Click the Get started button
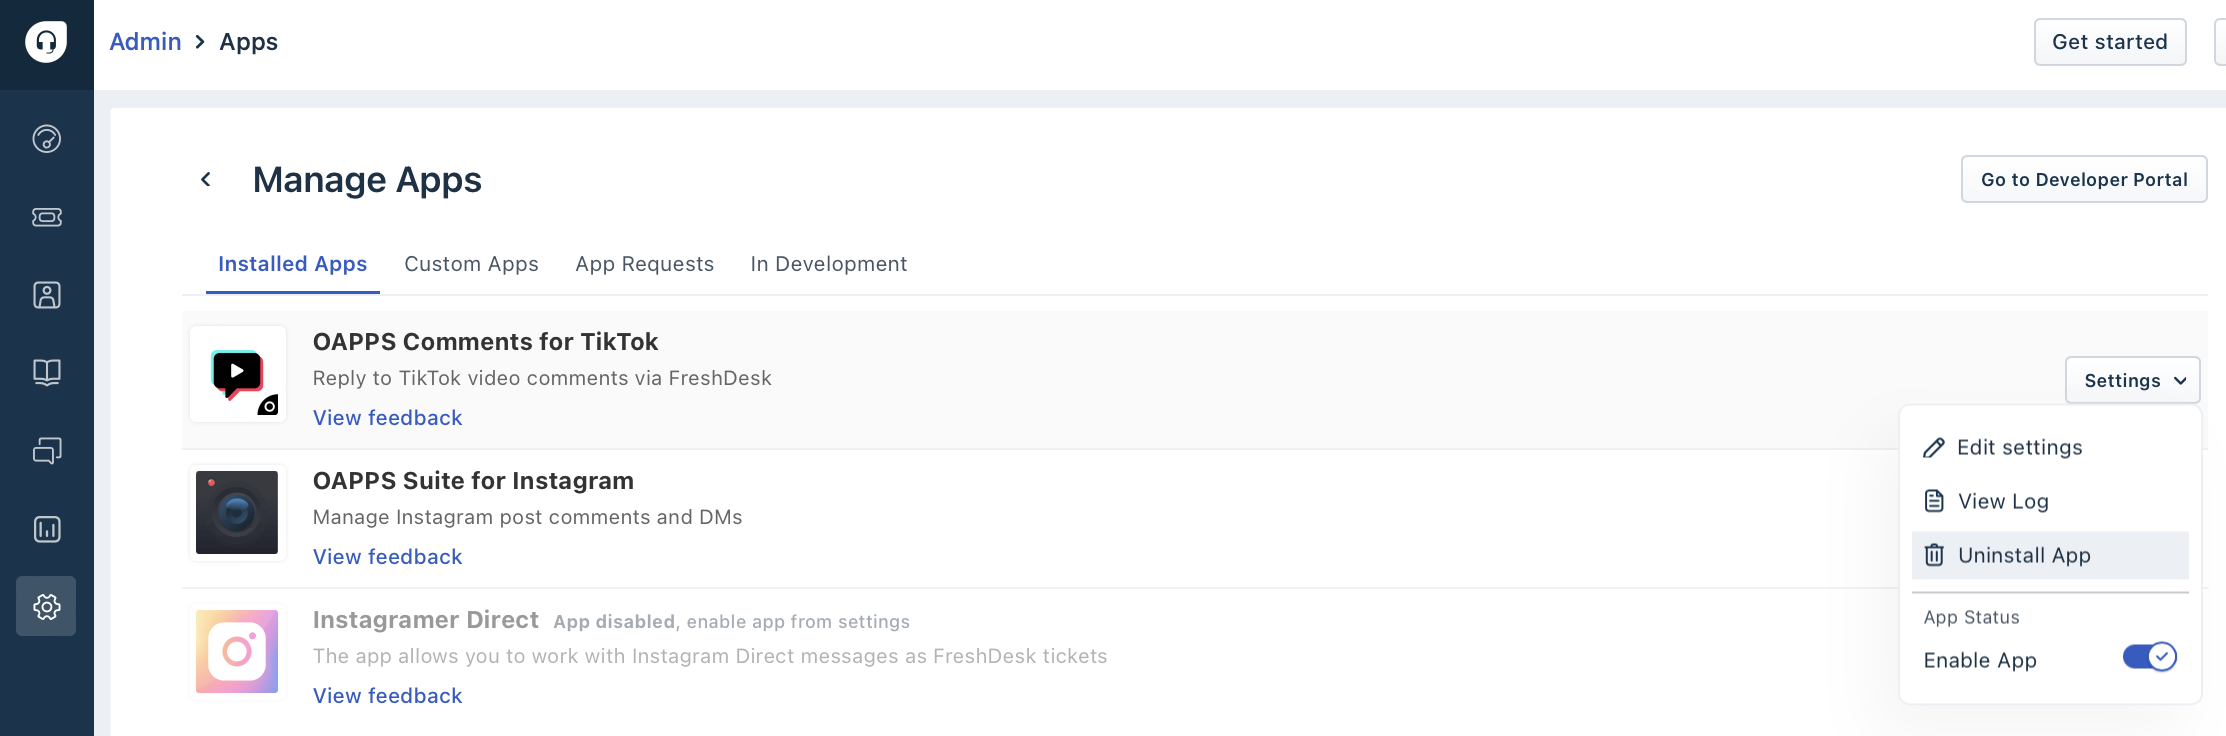The height and width of the screenshot is (736, 2226). coord(2110,42)
